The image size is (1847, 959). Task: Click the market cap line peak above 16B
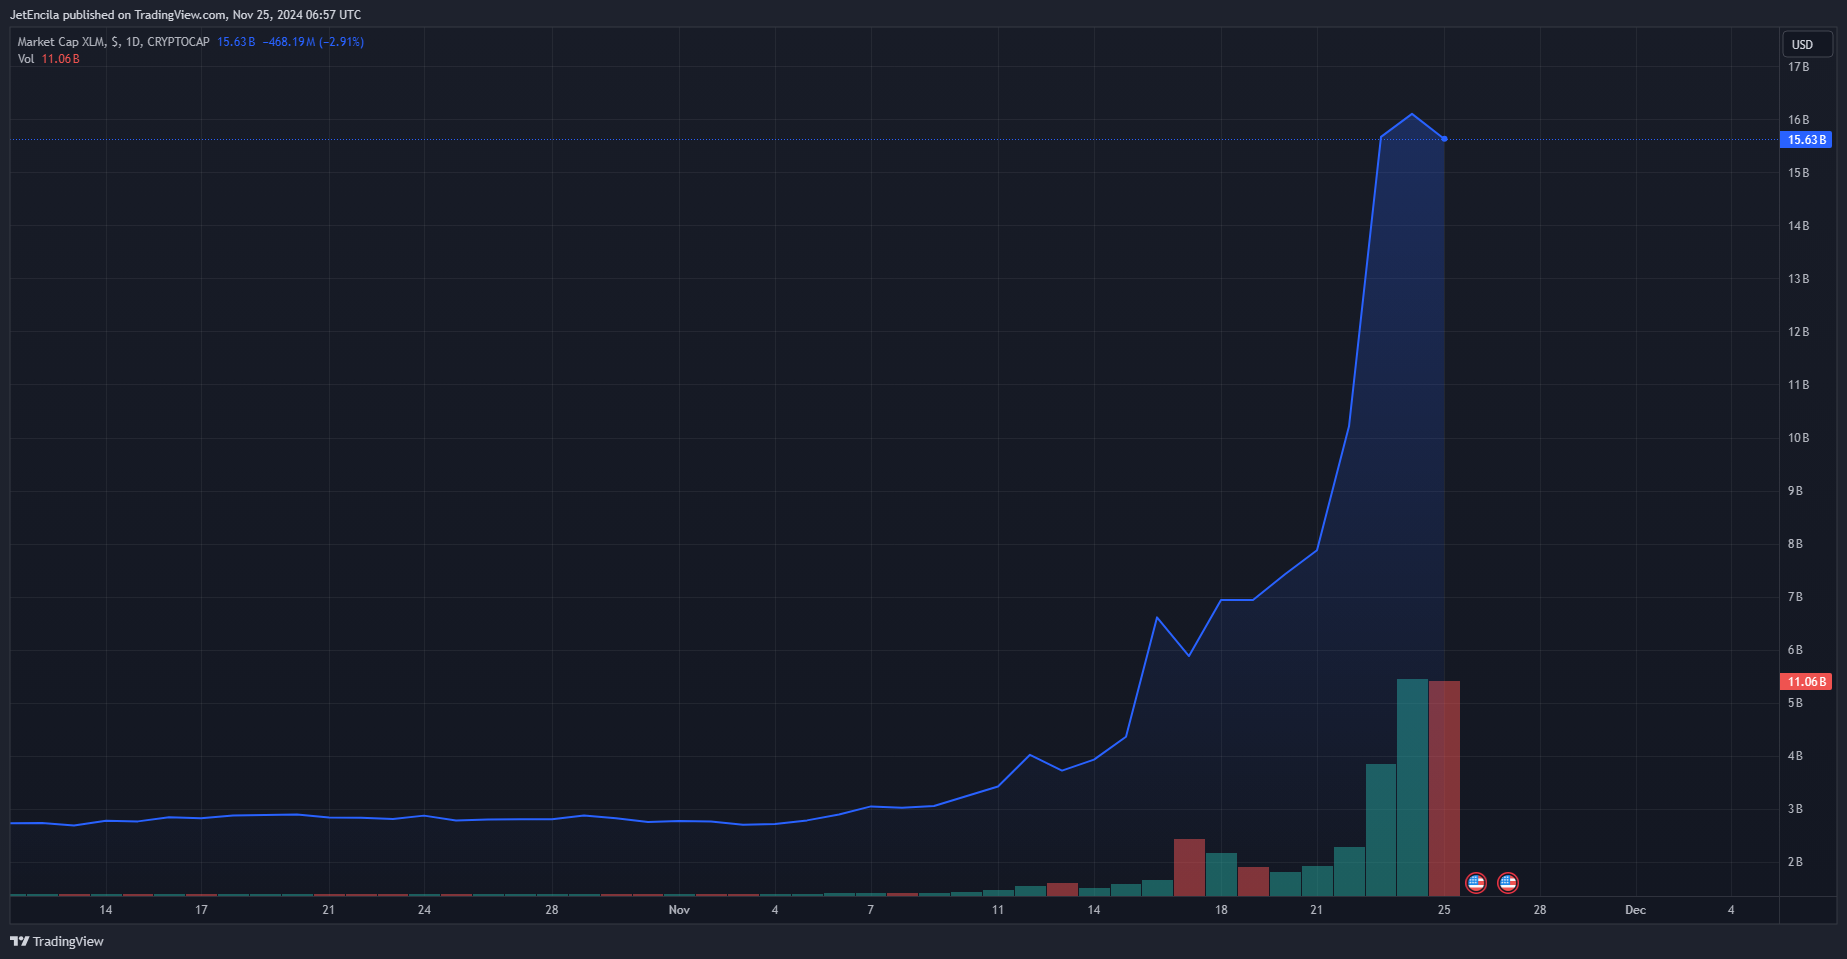[1412, 114]
